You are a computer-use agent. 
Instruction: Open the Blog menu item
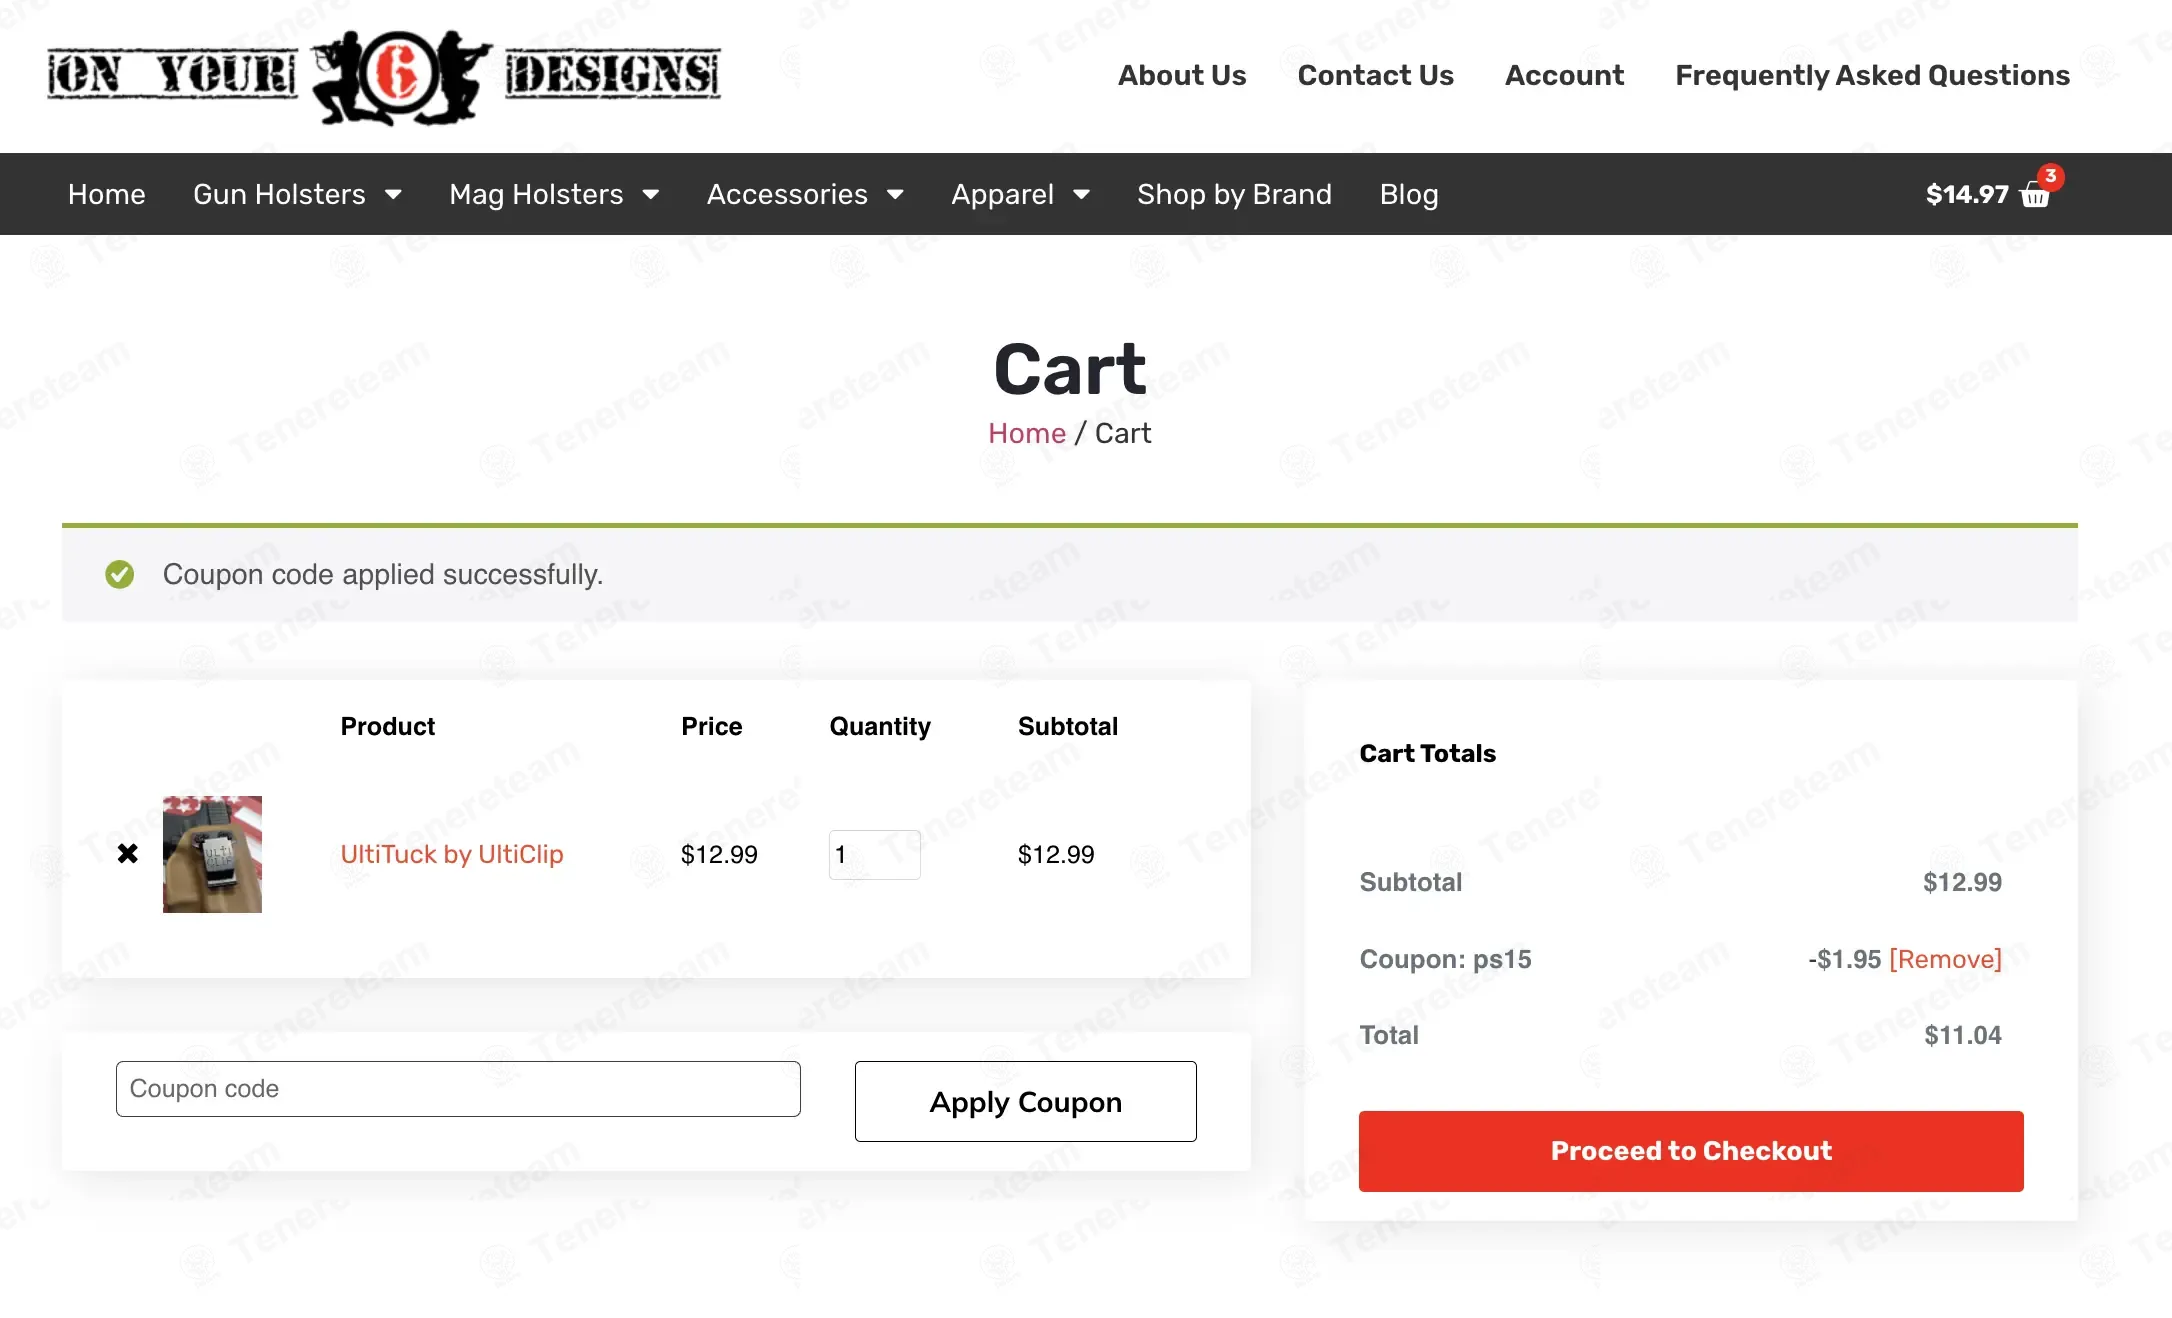tap(1409, 194)
